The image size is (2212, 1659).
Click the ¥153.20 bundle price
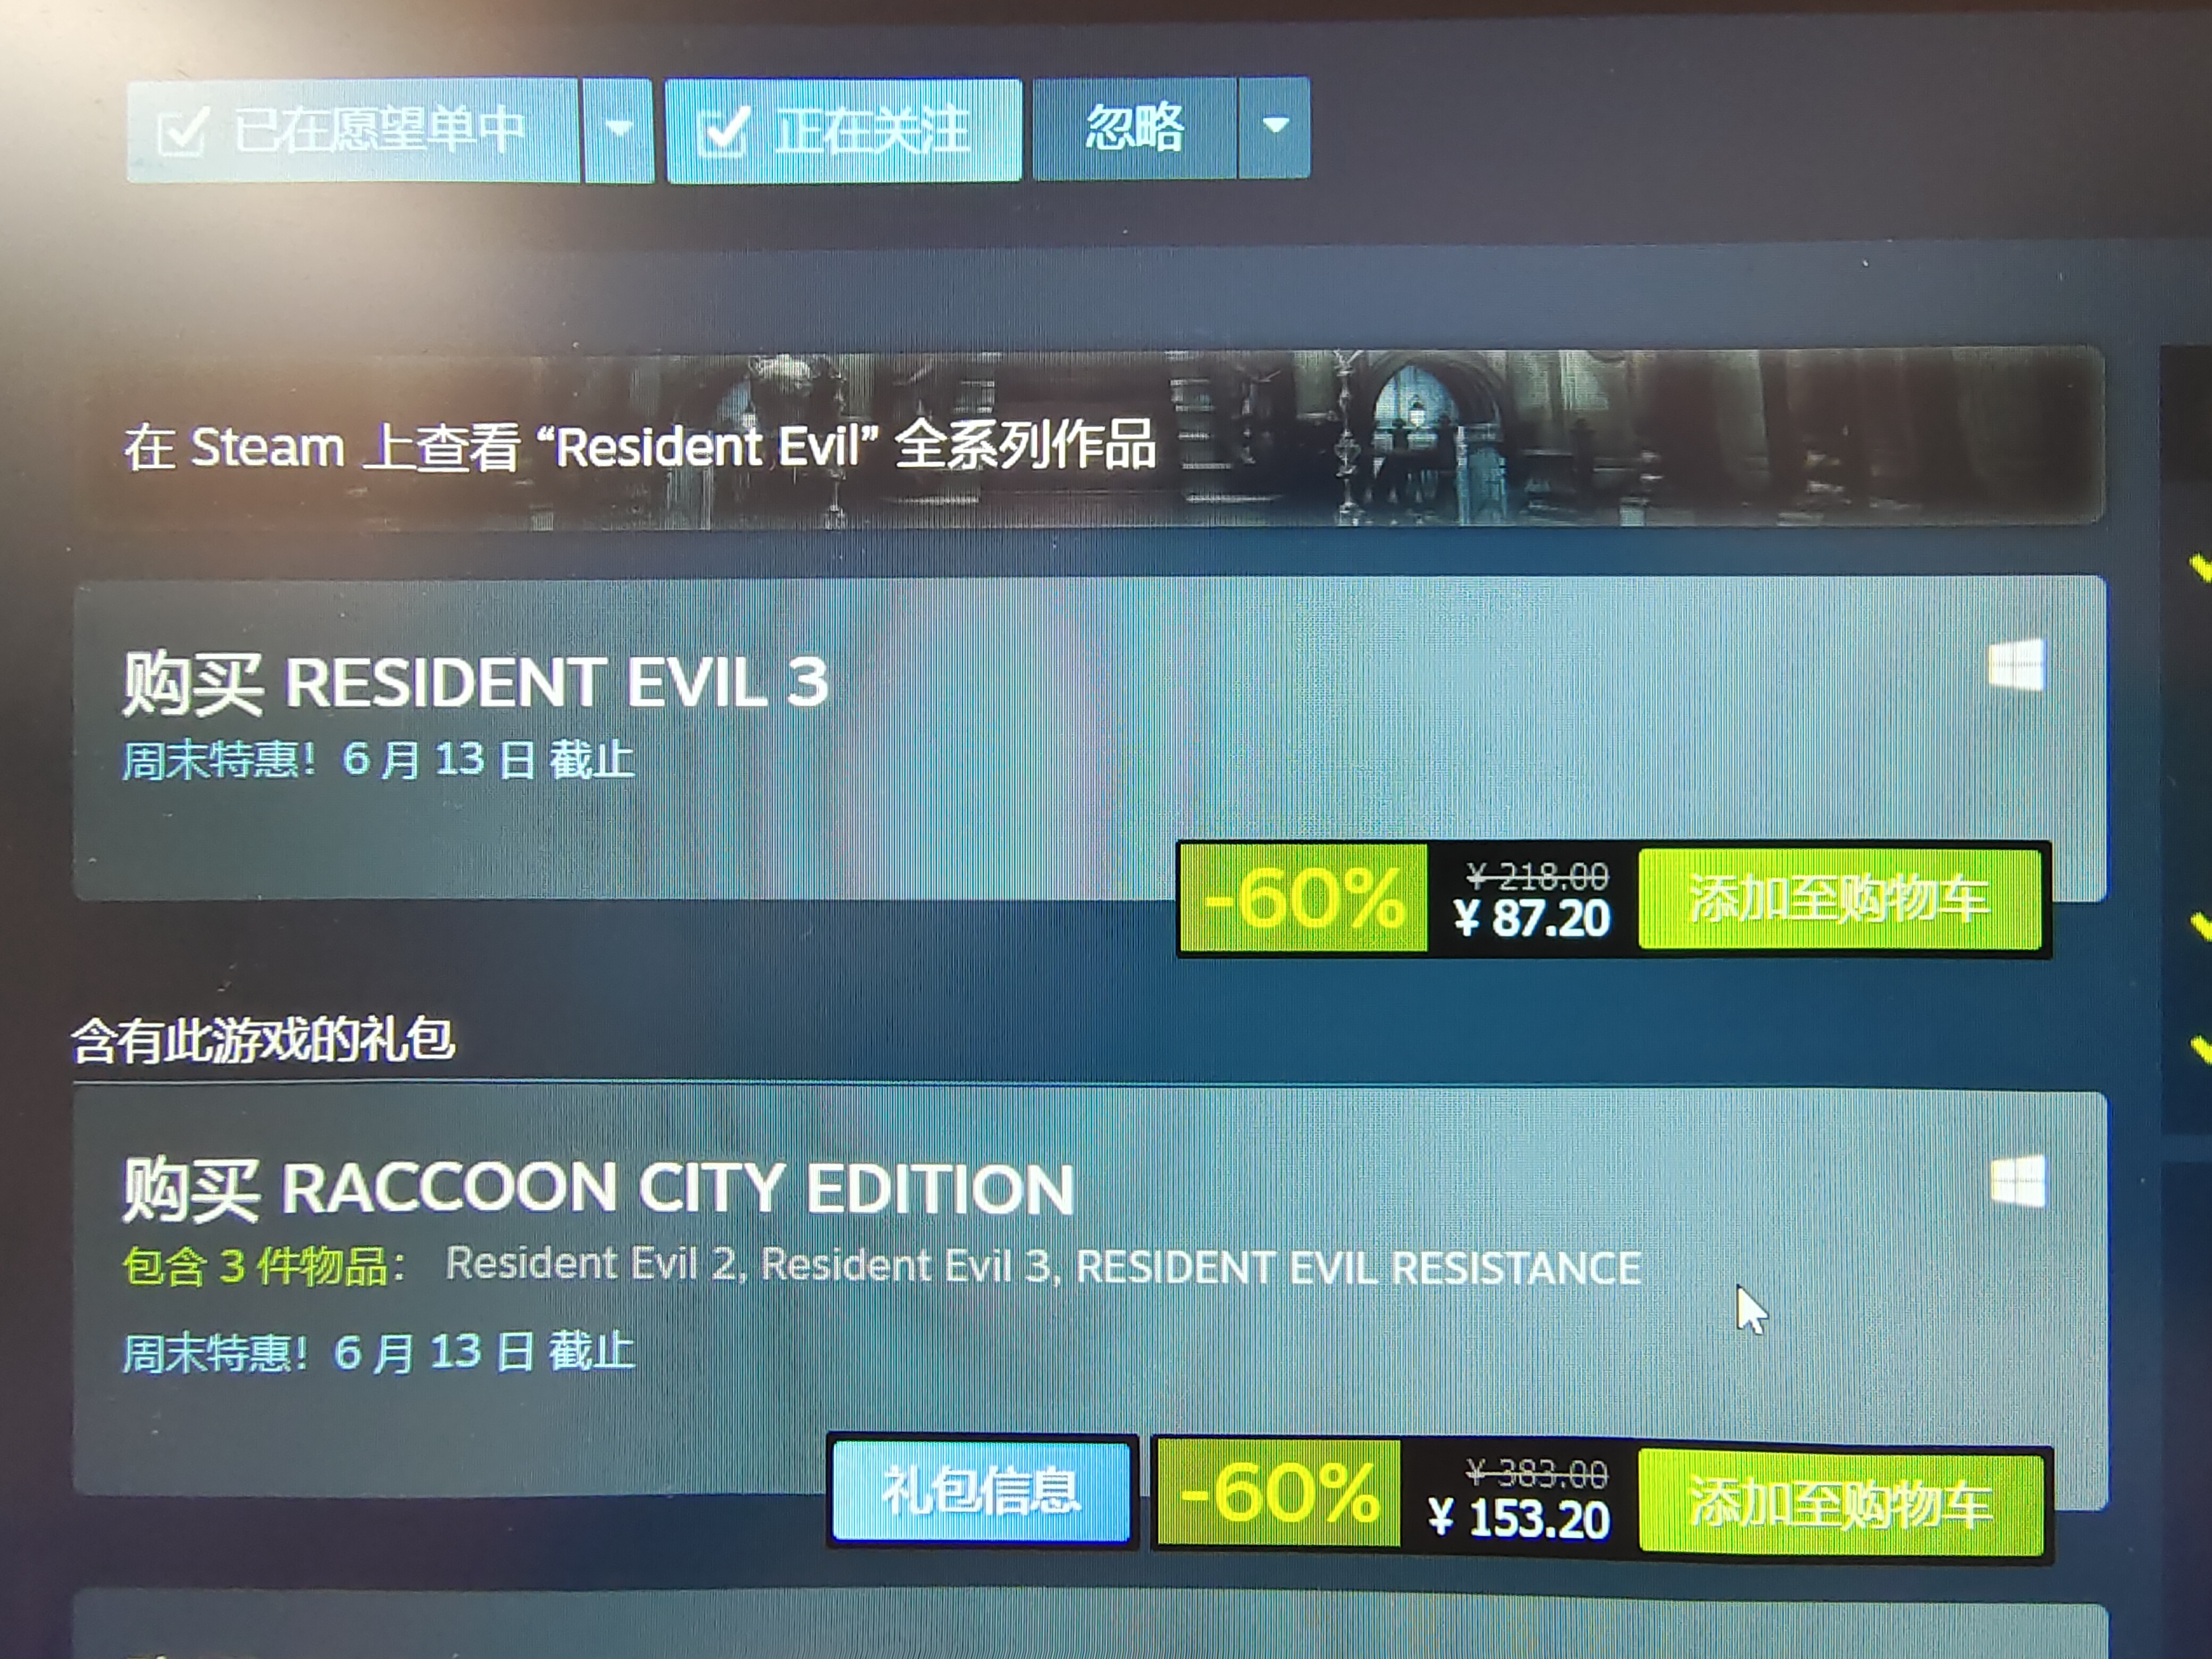[1519, 1518]
